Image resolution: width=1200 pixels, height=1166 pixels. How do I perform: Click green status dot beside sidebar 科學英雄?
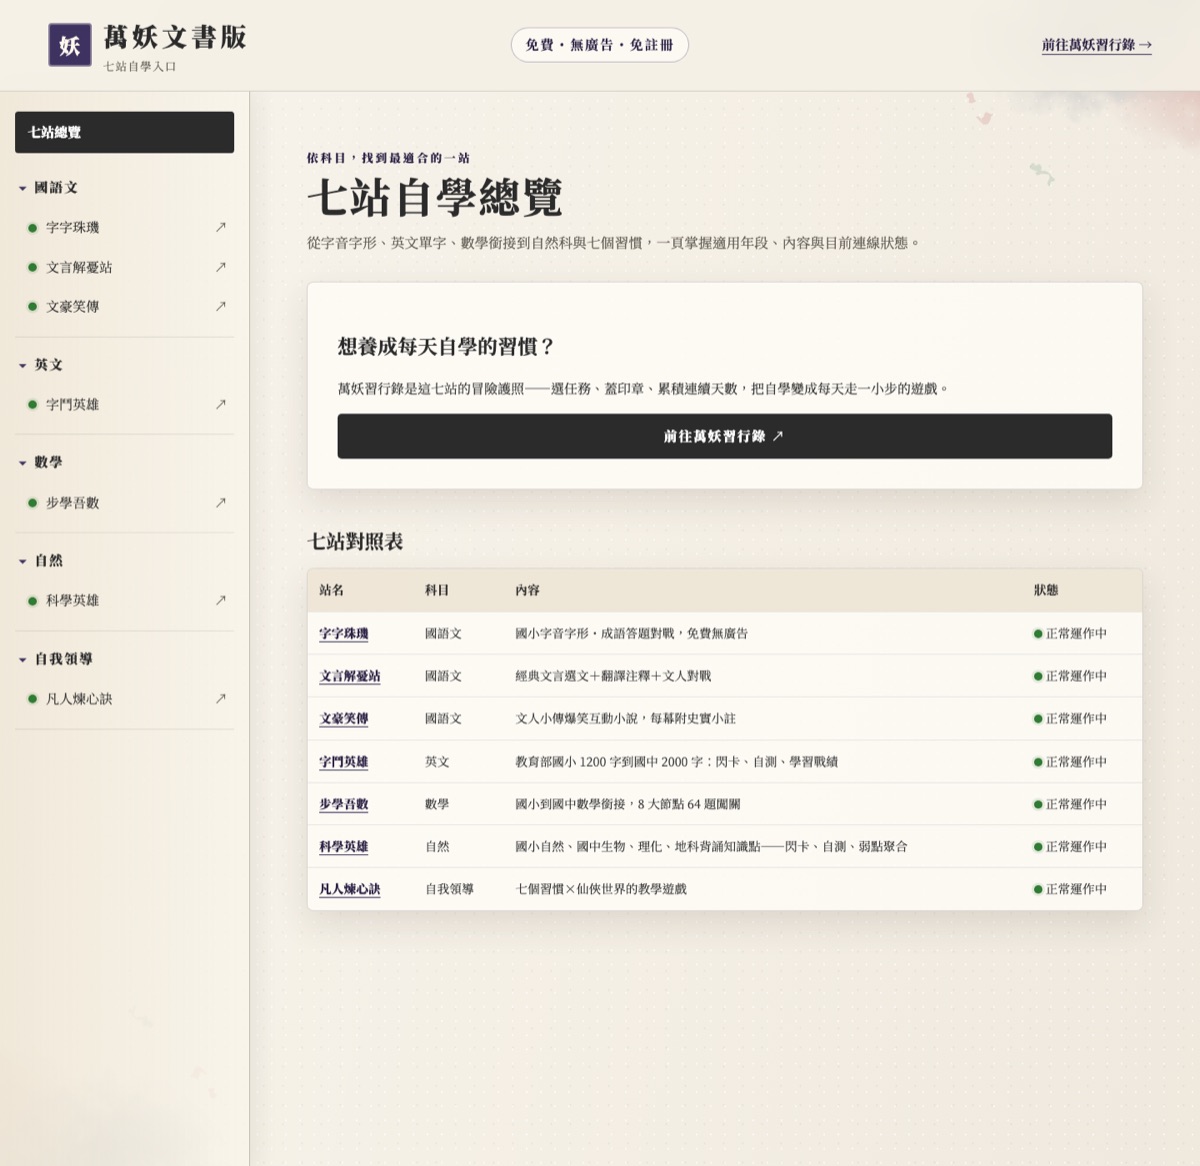pyautogui.click(x=32, y=601)
